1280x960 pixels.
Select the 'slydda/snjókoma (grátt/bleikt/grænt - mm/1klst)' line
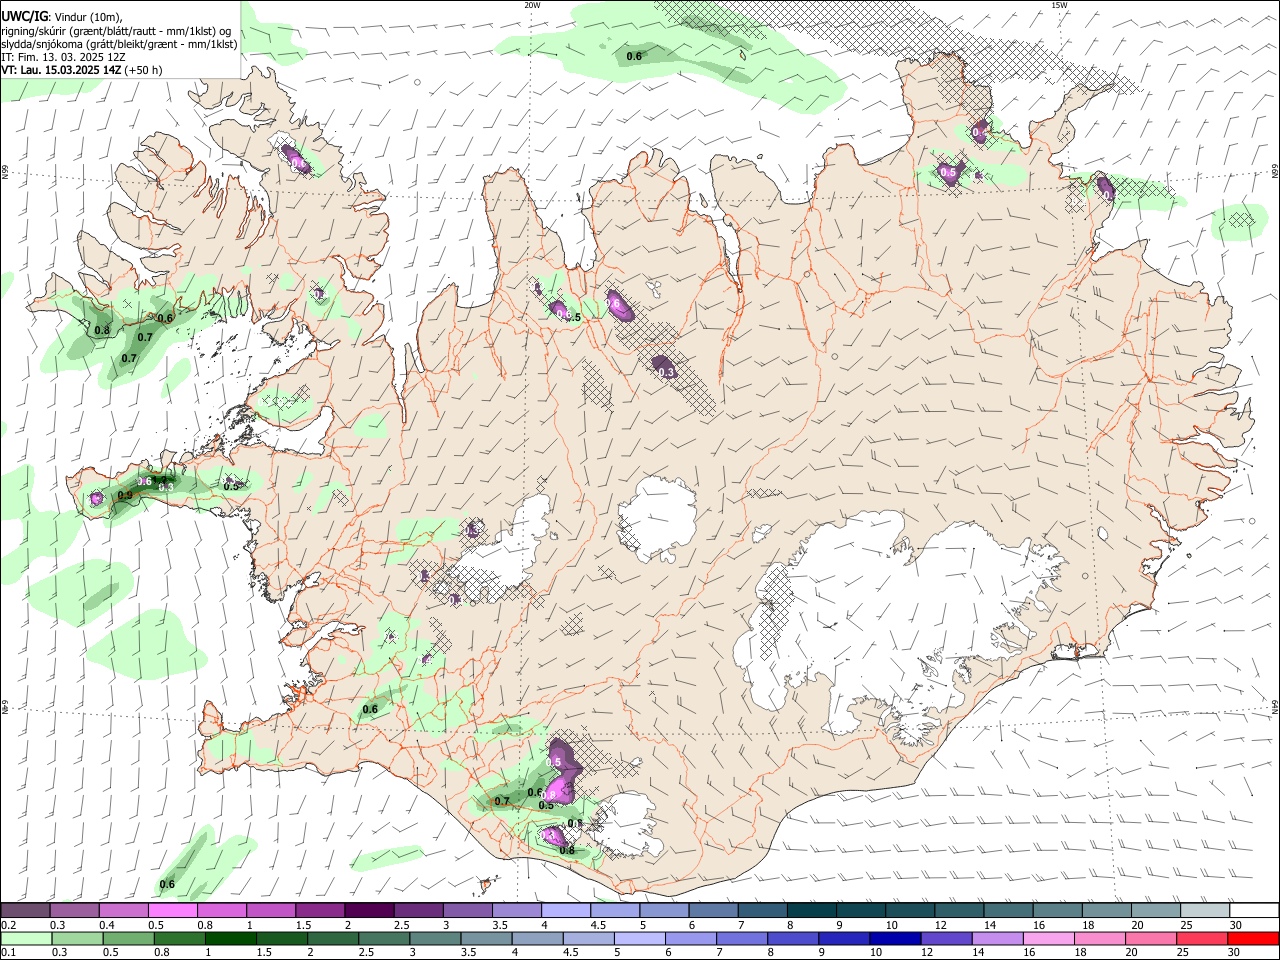[119, 44]
